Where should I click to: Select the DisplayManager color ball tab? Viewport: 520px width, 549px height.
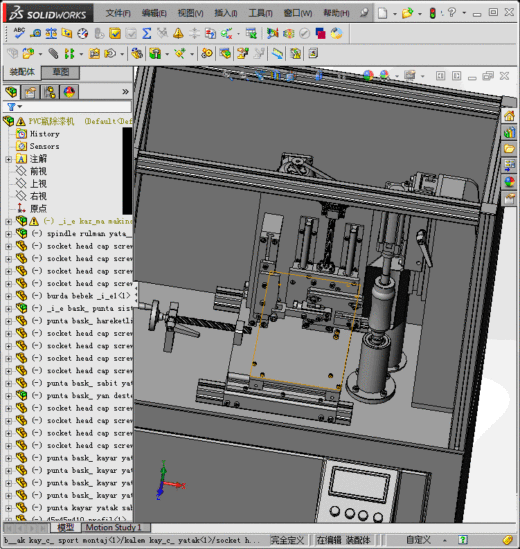[x=69, y=92]
